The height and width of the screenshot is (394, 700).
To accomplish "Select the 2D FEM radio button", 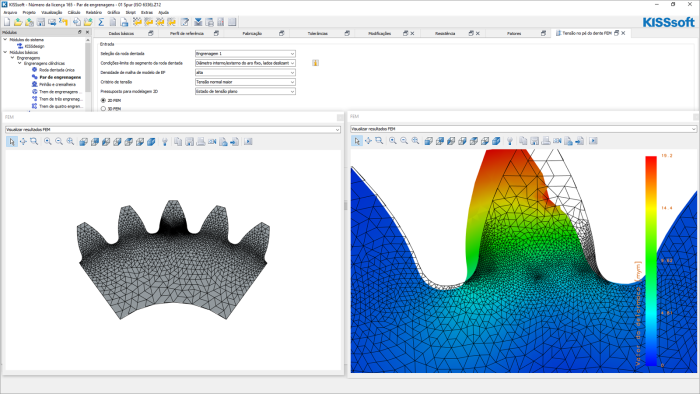I will click(x=104, y=100).
